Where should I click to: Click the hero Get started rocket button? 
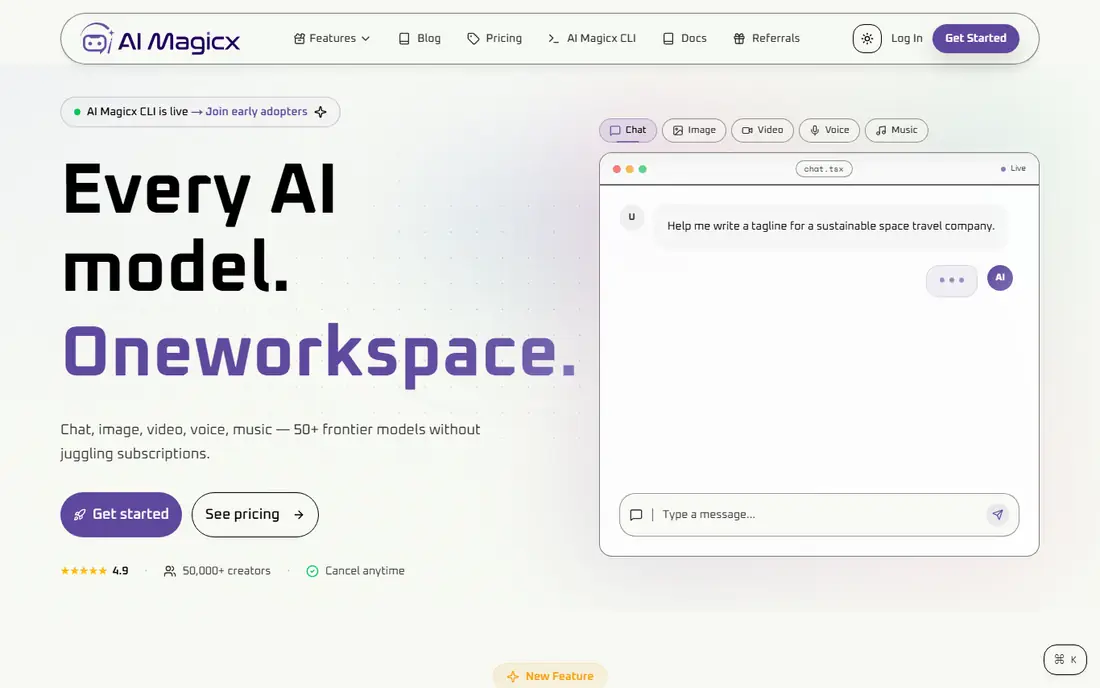(x=121, y=515)
